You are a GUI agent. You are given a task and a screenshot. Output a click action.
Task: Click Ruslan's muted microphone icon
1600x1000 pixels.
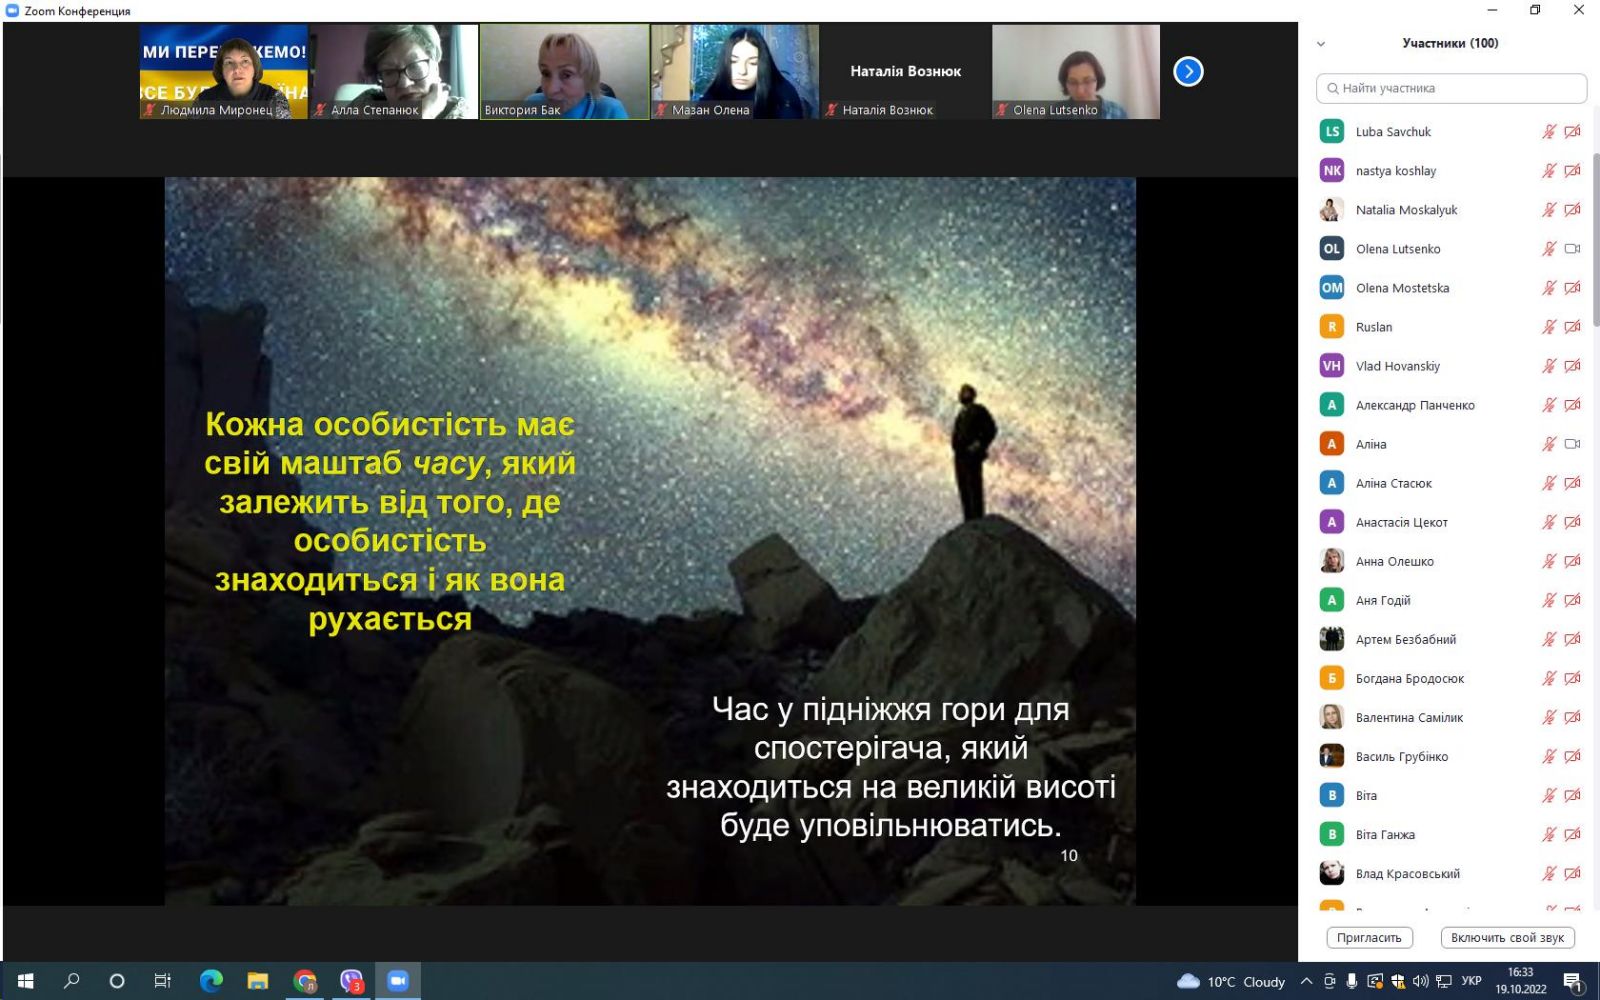[x=1548, y=327]
